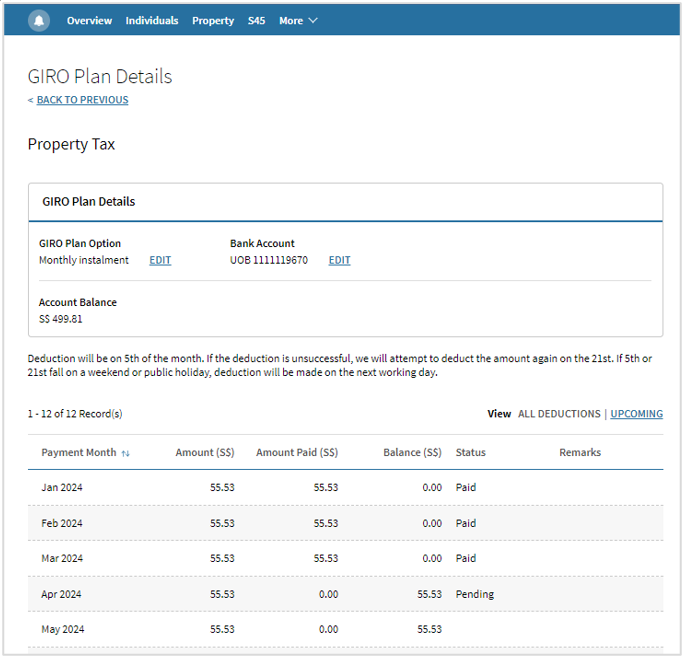
Task: Open the Property menu item
Action: pyautogui.click(x=213, y=21)
